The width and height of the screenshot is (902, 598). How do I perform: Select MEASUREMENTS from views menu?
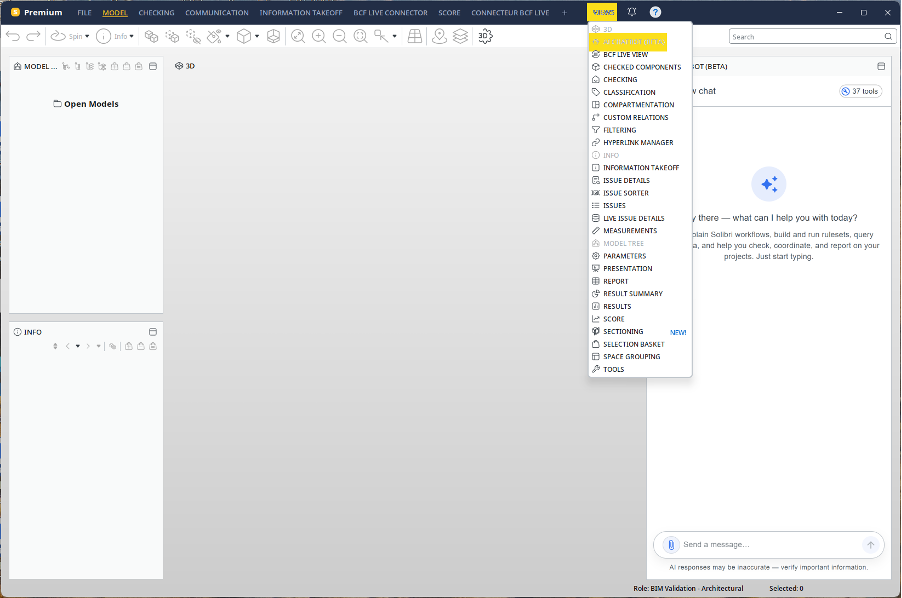(640, 231)
